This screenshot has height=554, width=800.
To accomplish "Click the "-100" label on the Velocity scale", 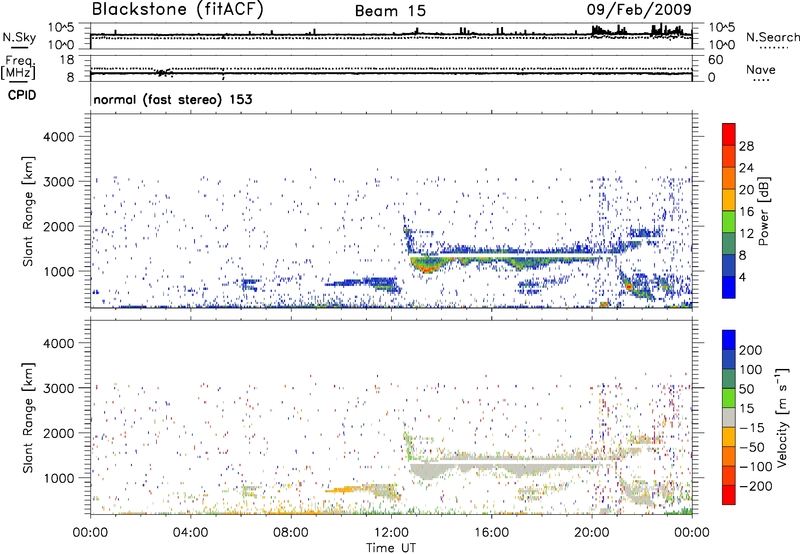I will [755, 467].
